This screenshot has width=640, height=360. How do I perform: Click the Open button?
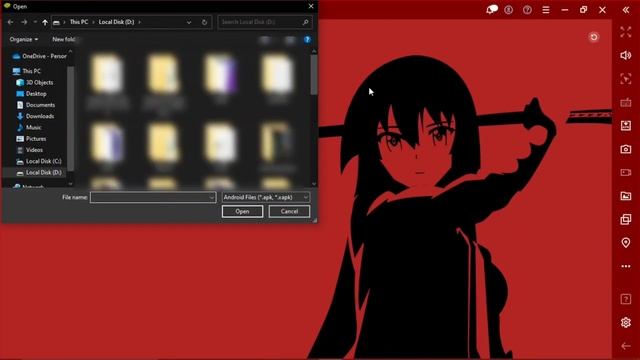[x=242, y=211]
